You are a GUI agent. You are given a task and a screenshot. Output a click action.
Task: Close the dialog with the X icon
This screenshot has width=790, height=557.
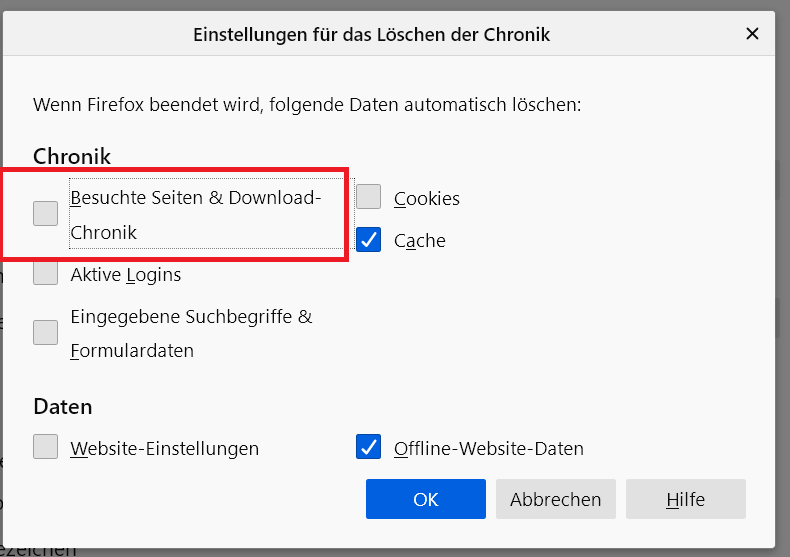tap(752, 34)
